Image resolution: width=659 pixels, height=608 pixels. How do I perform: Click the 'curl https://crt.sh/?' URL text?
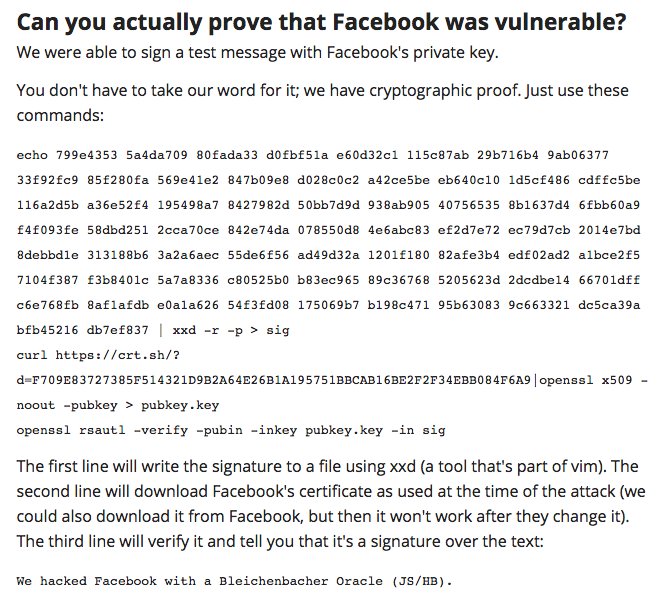[x=98, y=355]
